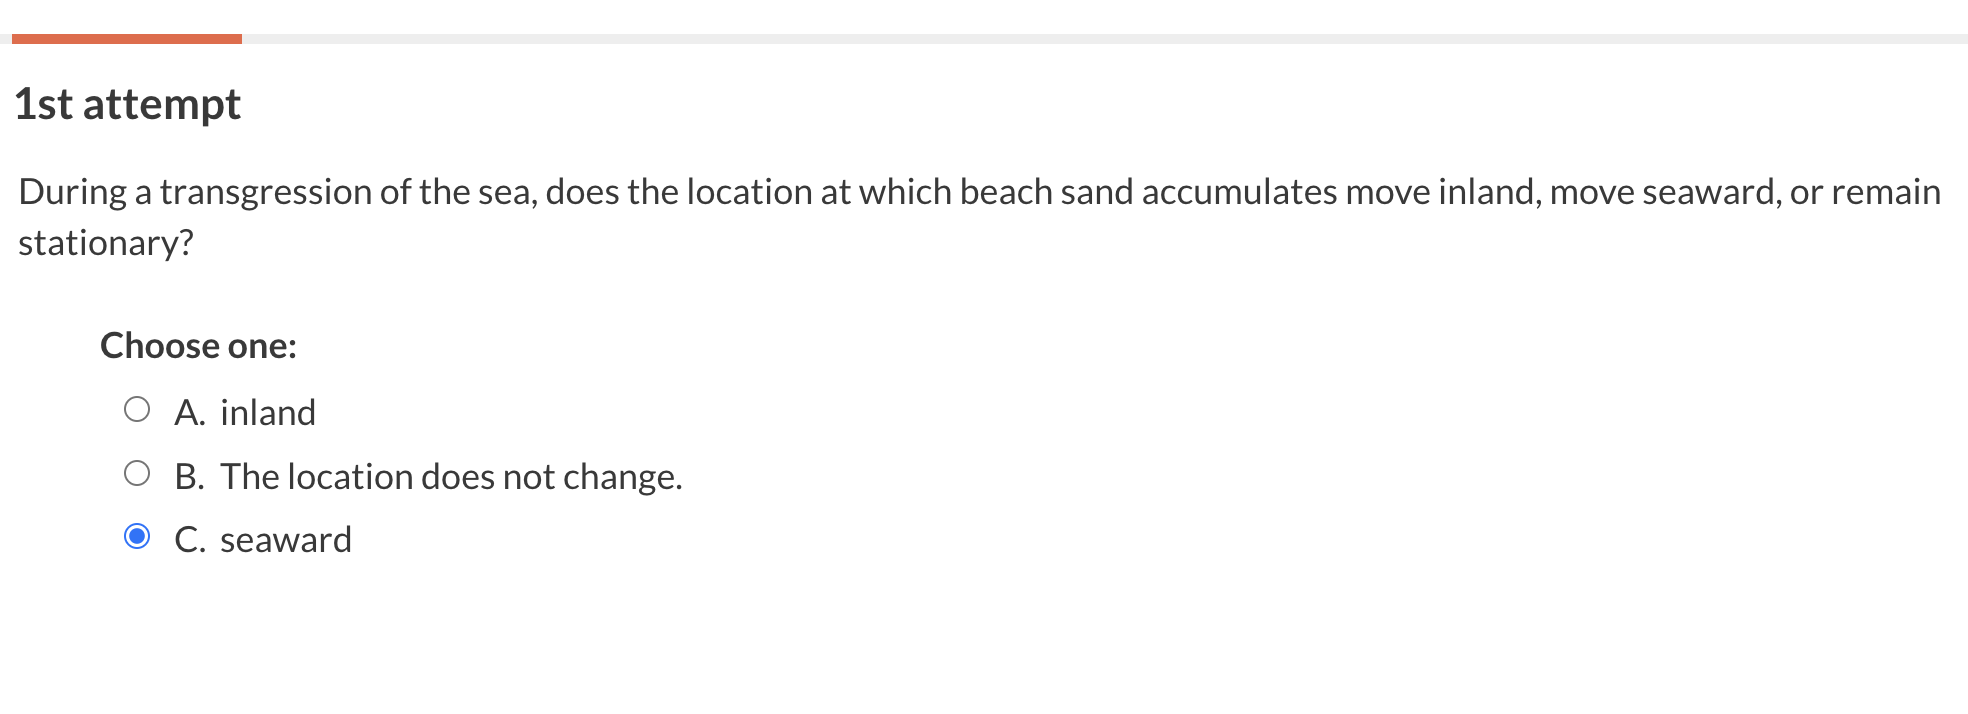Click the "1st attempt" heading
1968x714 pixels.
tap(126, 103)
